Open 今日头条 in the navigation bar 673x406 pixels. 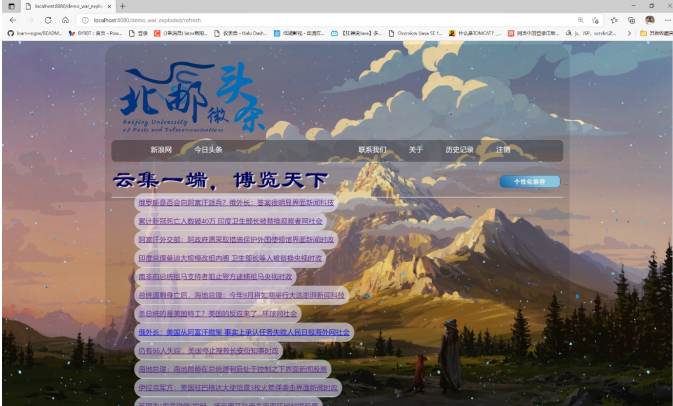208,150
